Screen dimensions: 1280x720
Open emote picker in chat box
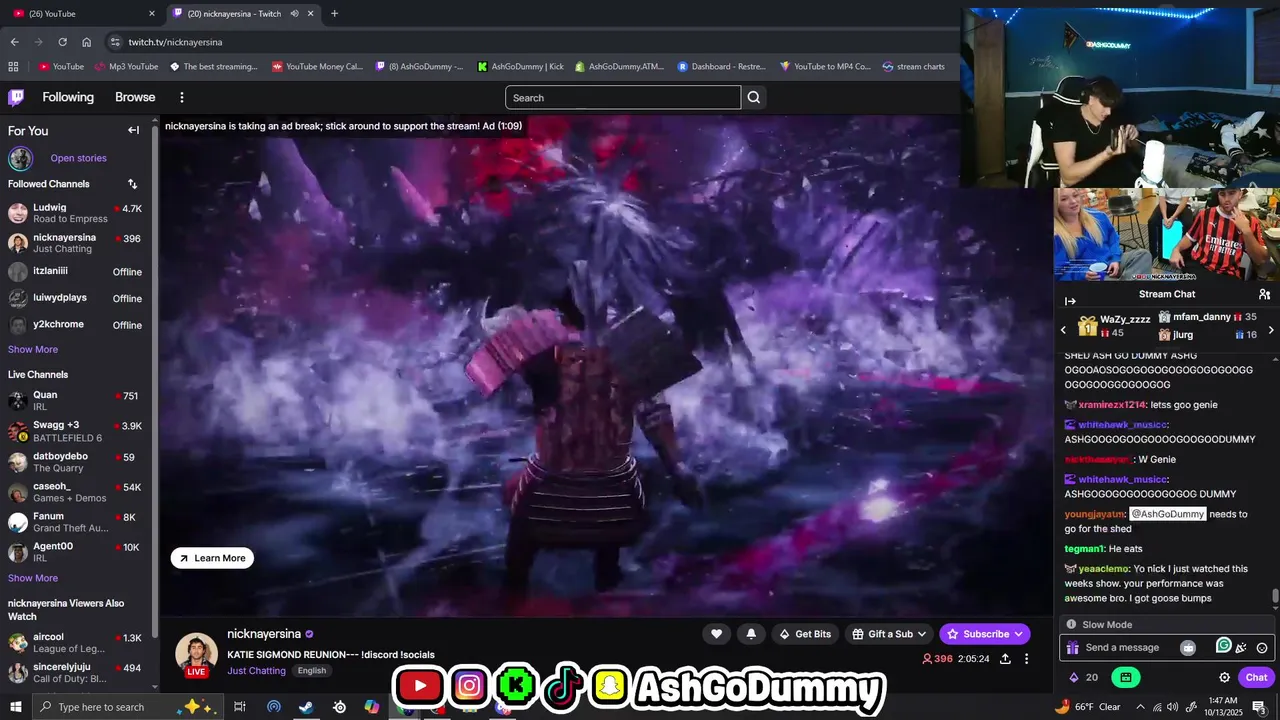point(1262,648)
